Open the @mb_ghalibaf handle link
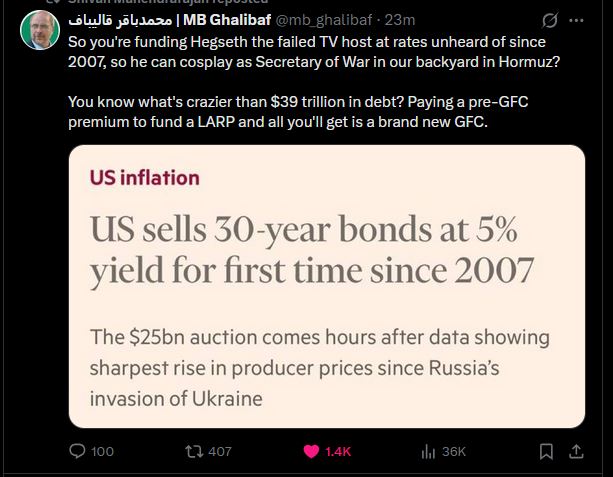 click(324, 20)
